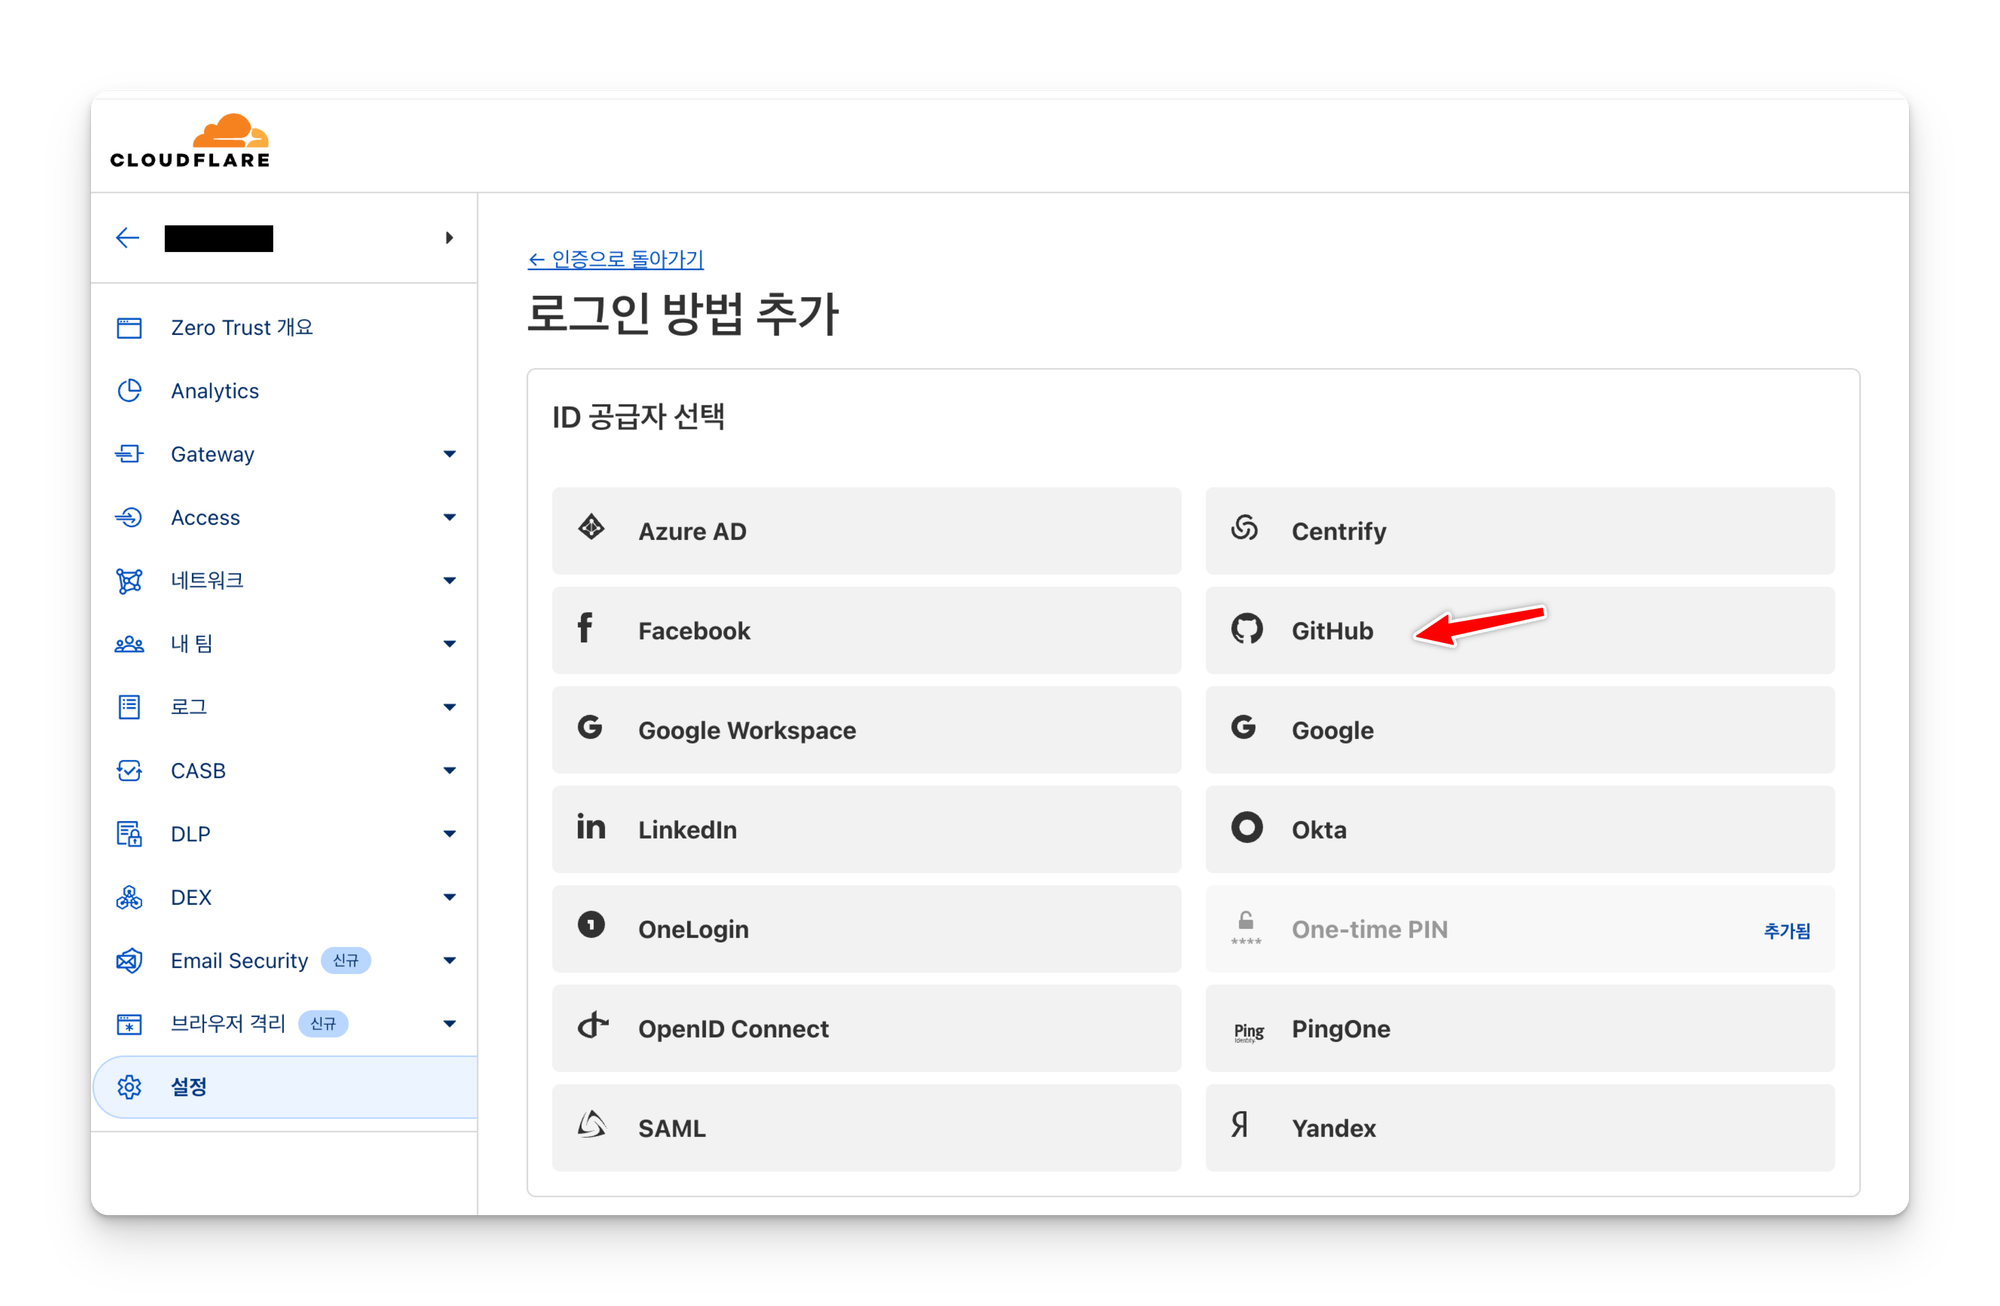Expand the Access section chevron
The image size is (2000, 1306).
(x=449, y=517)
